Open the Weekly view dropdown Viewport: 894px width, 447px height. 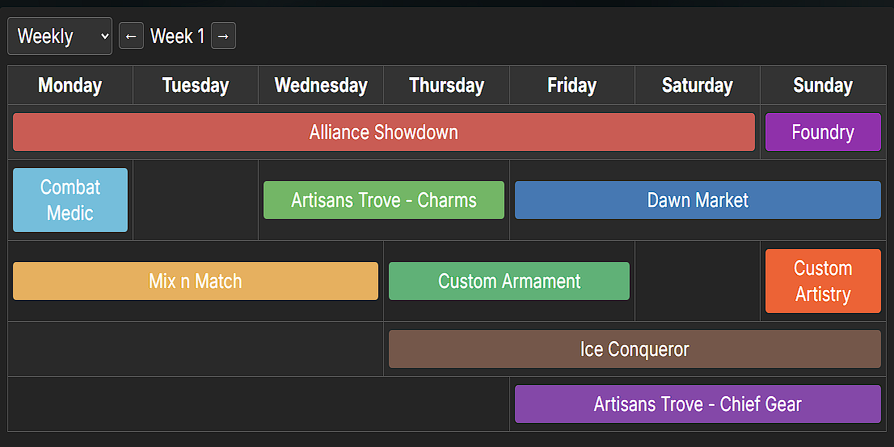59,37
